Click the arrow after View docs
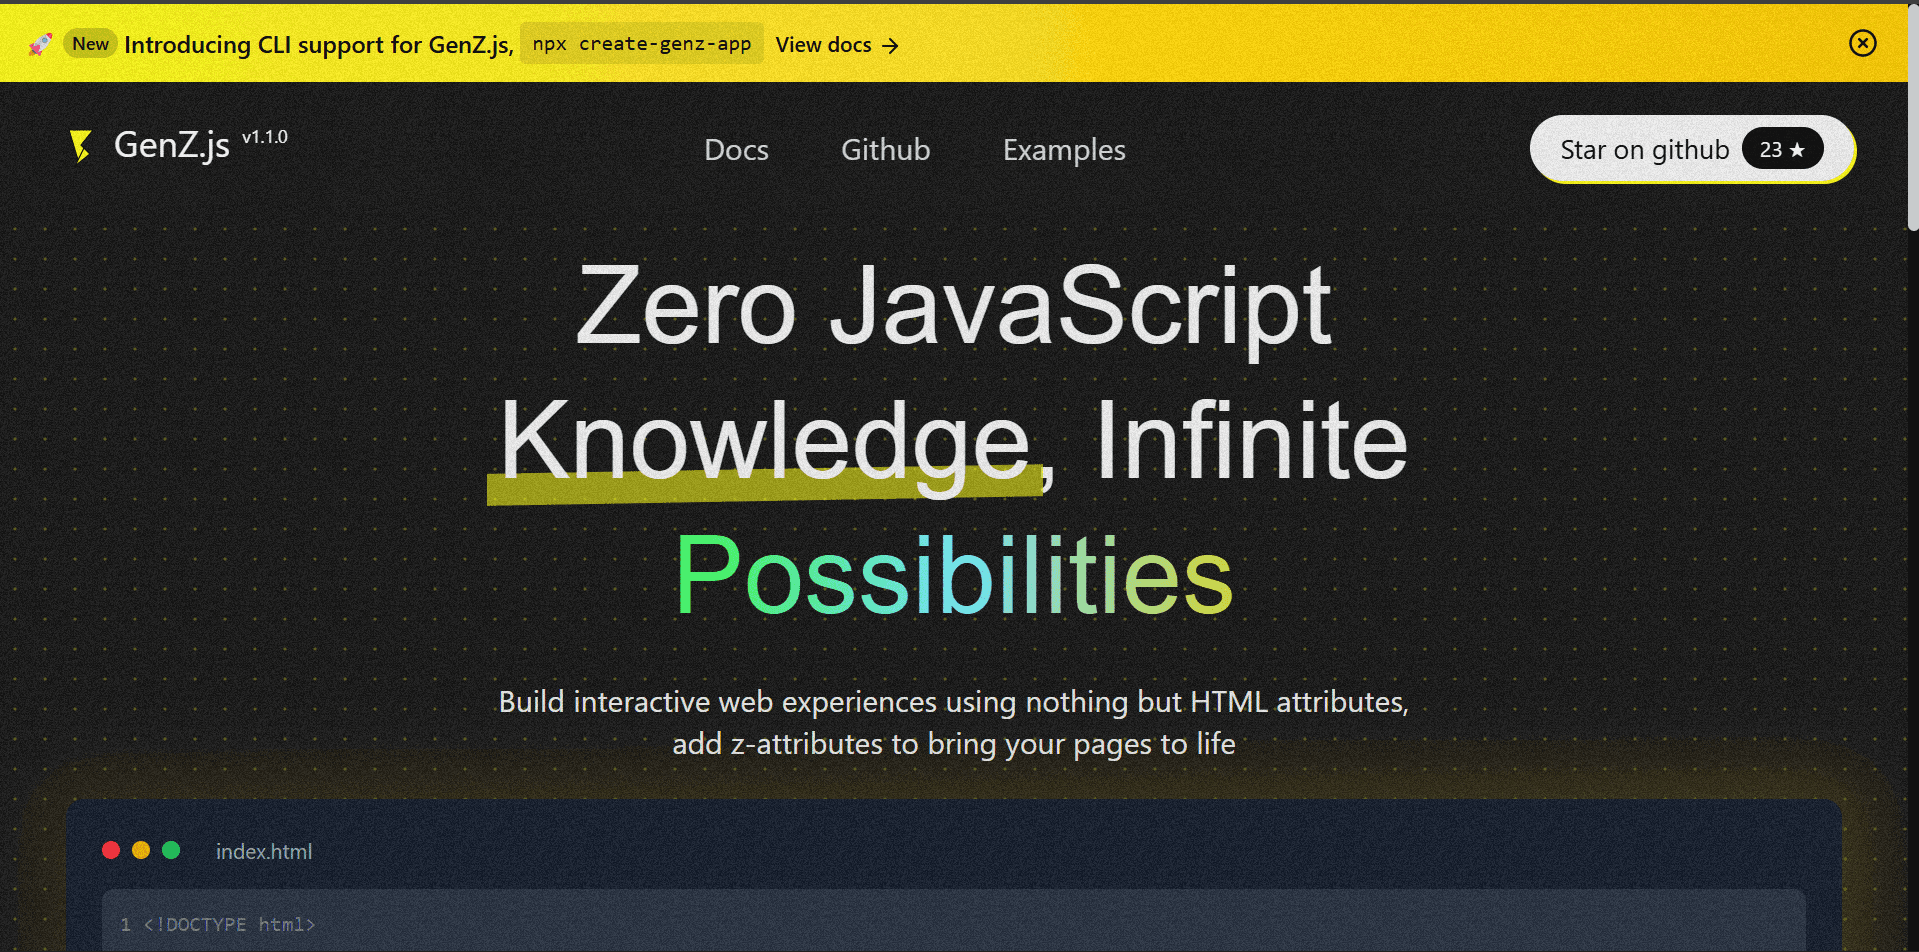Viewport: 1919px width, 952px height. (890, 46)
